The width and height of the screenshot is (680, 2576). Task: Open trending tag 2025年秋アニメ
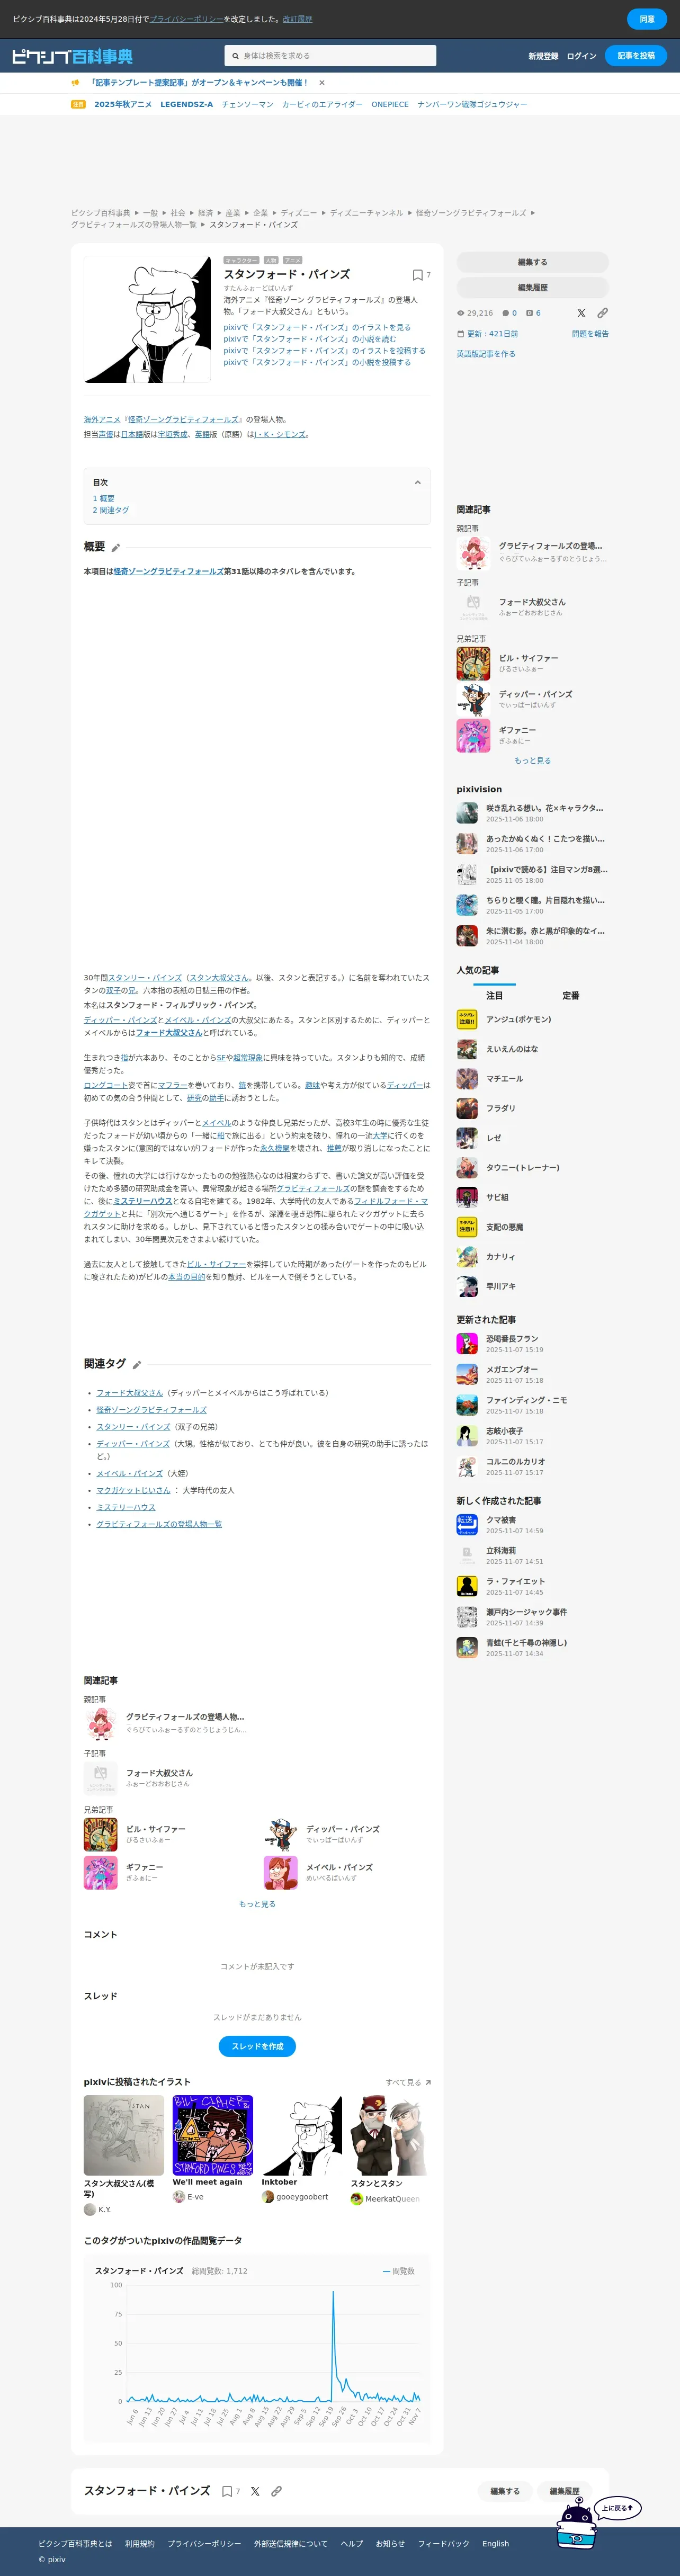coord(123,104)
